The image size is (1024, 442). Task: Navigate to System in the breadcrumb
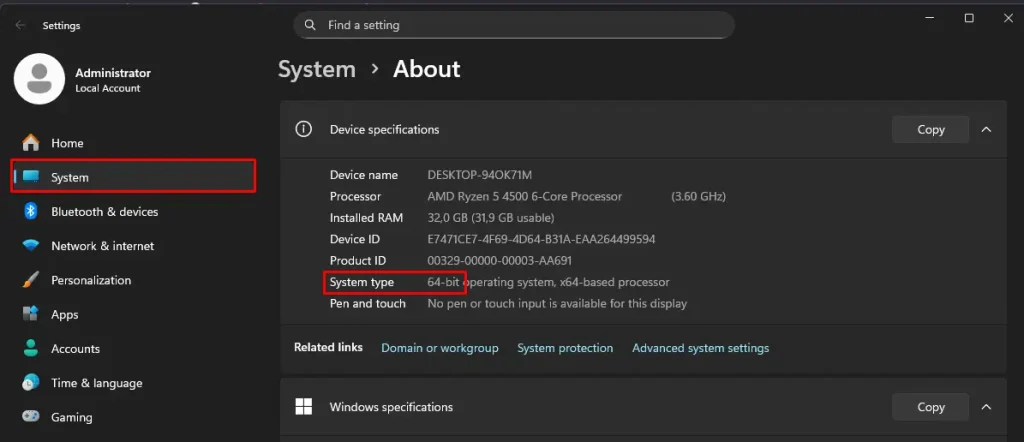[317, 69]
